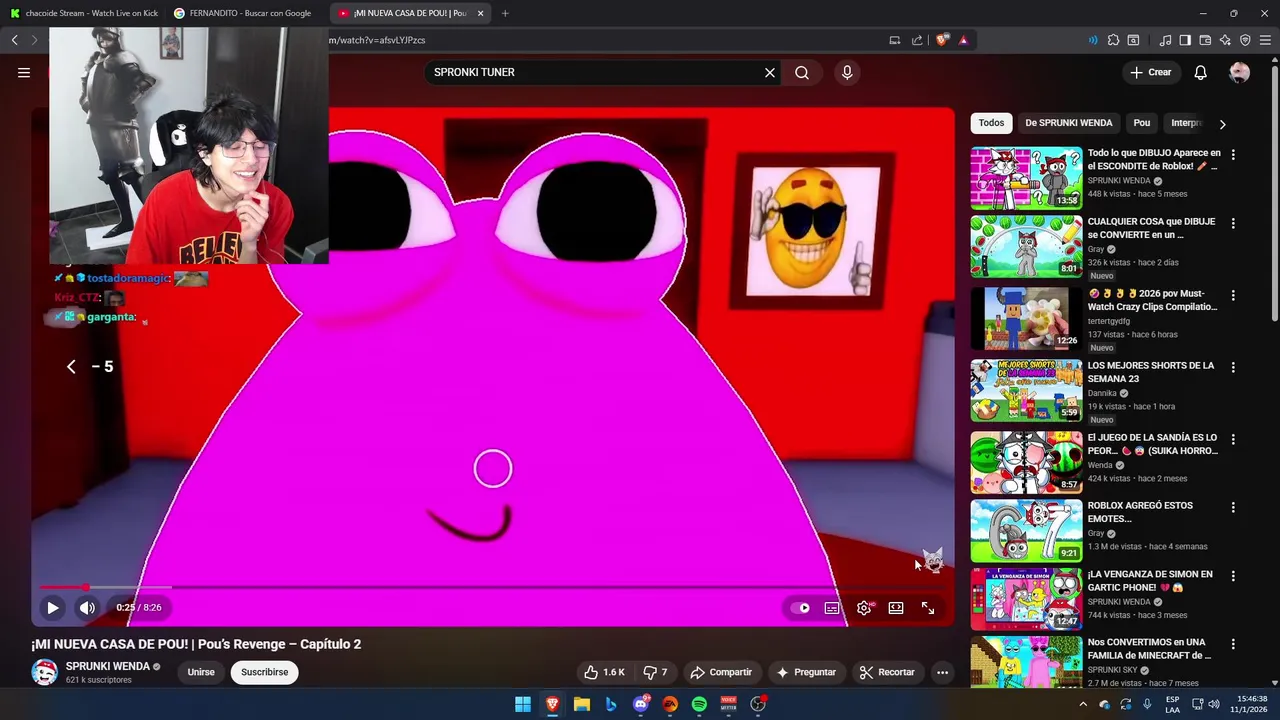The height and width of the screenshot is (720, 1280).
Task: Open the Windows Start menu
Action: 523,704
